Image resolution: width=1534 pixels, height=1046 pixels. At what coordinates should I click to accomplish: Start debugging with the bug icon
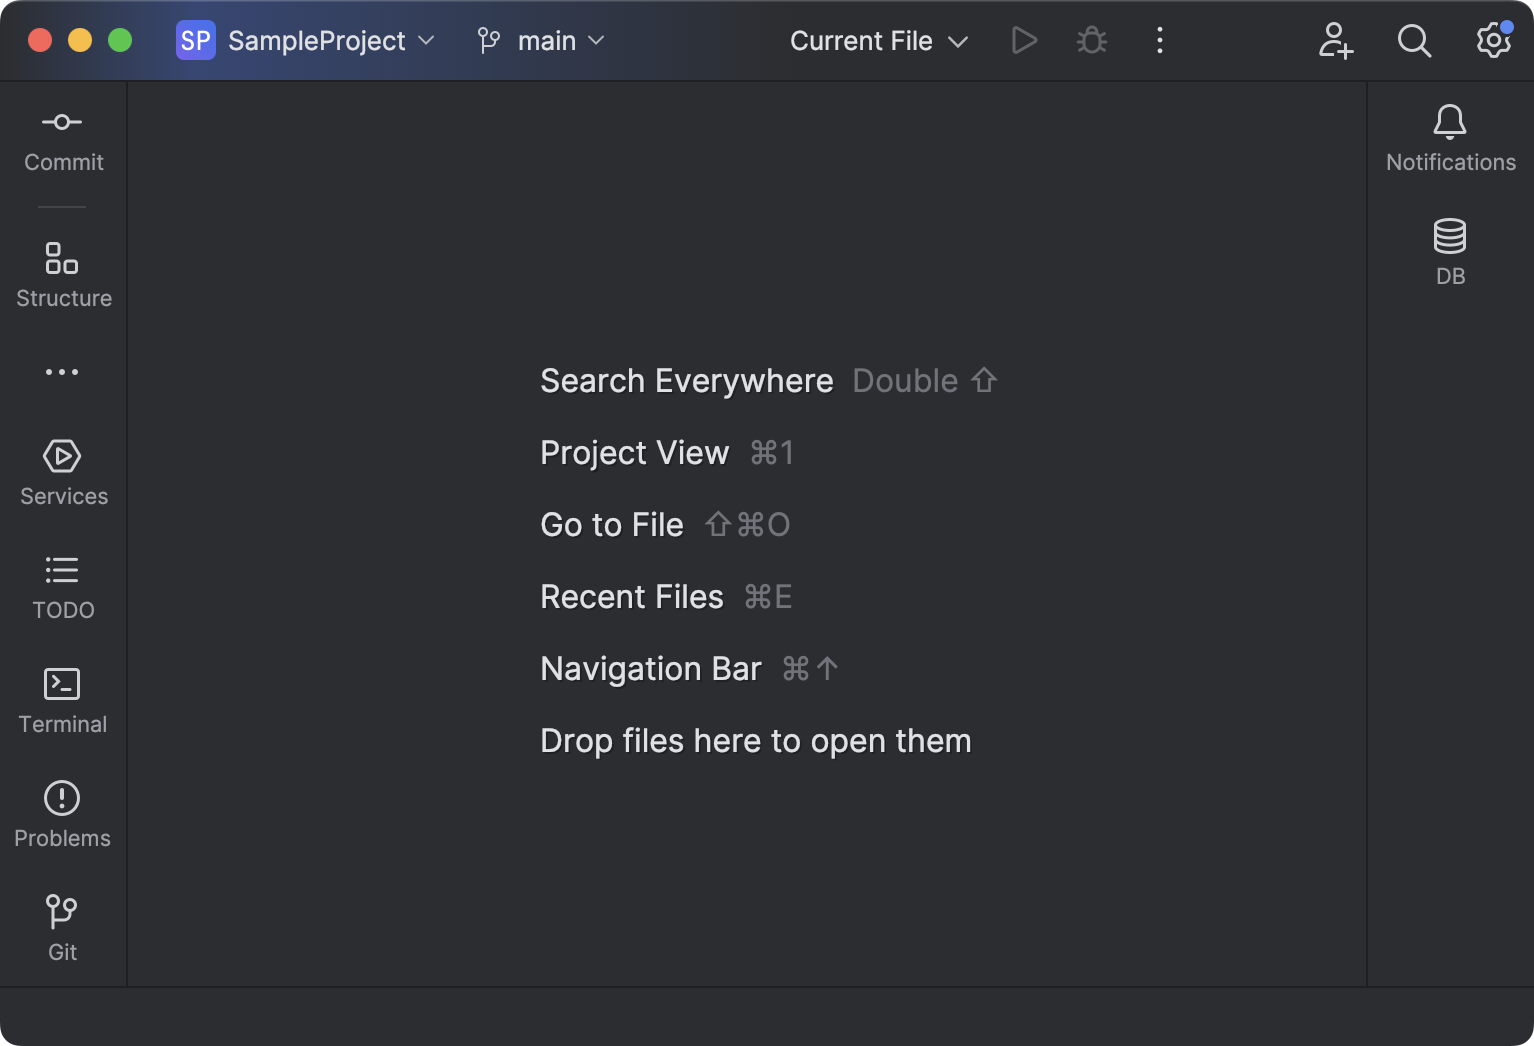coord(1091,40)
